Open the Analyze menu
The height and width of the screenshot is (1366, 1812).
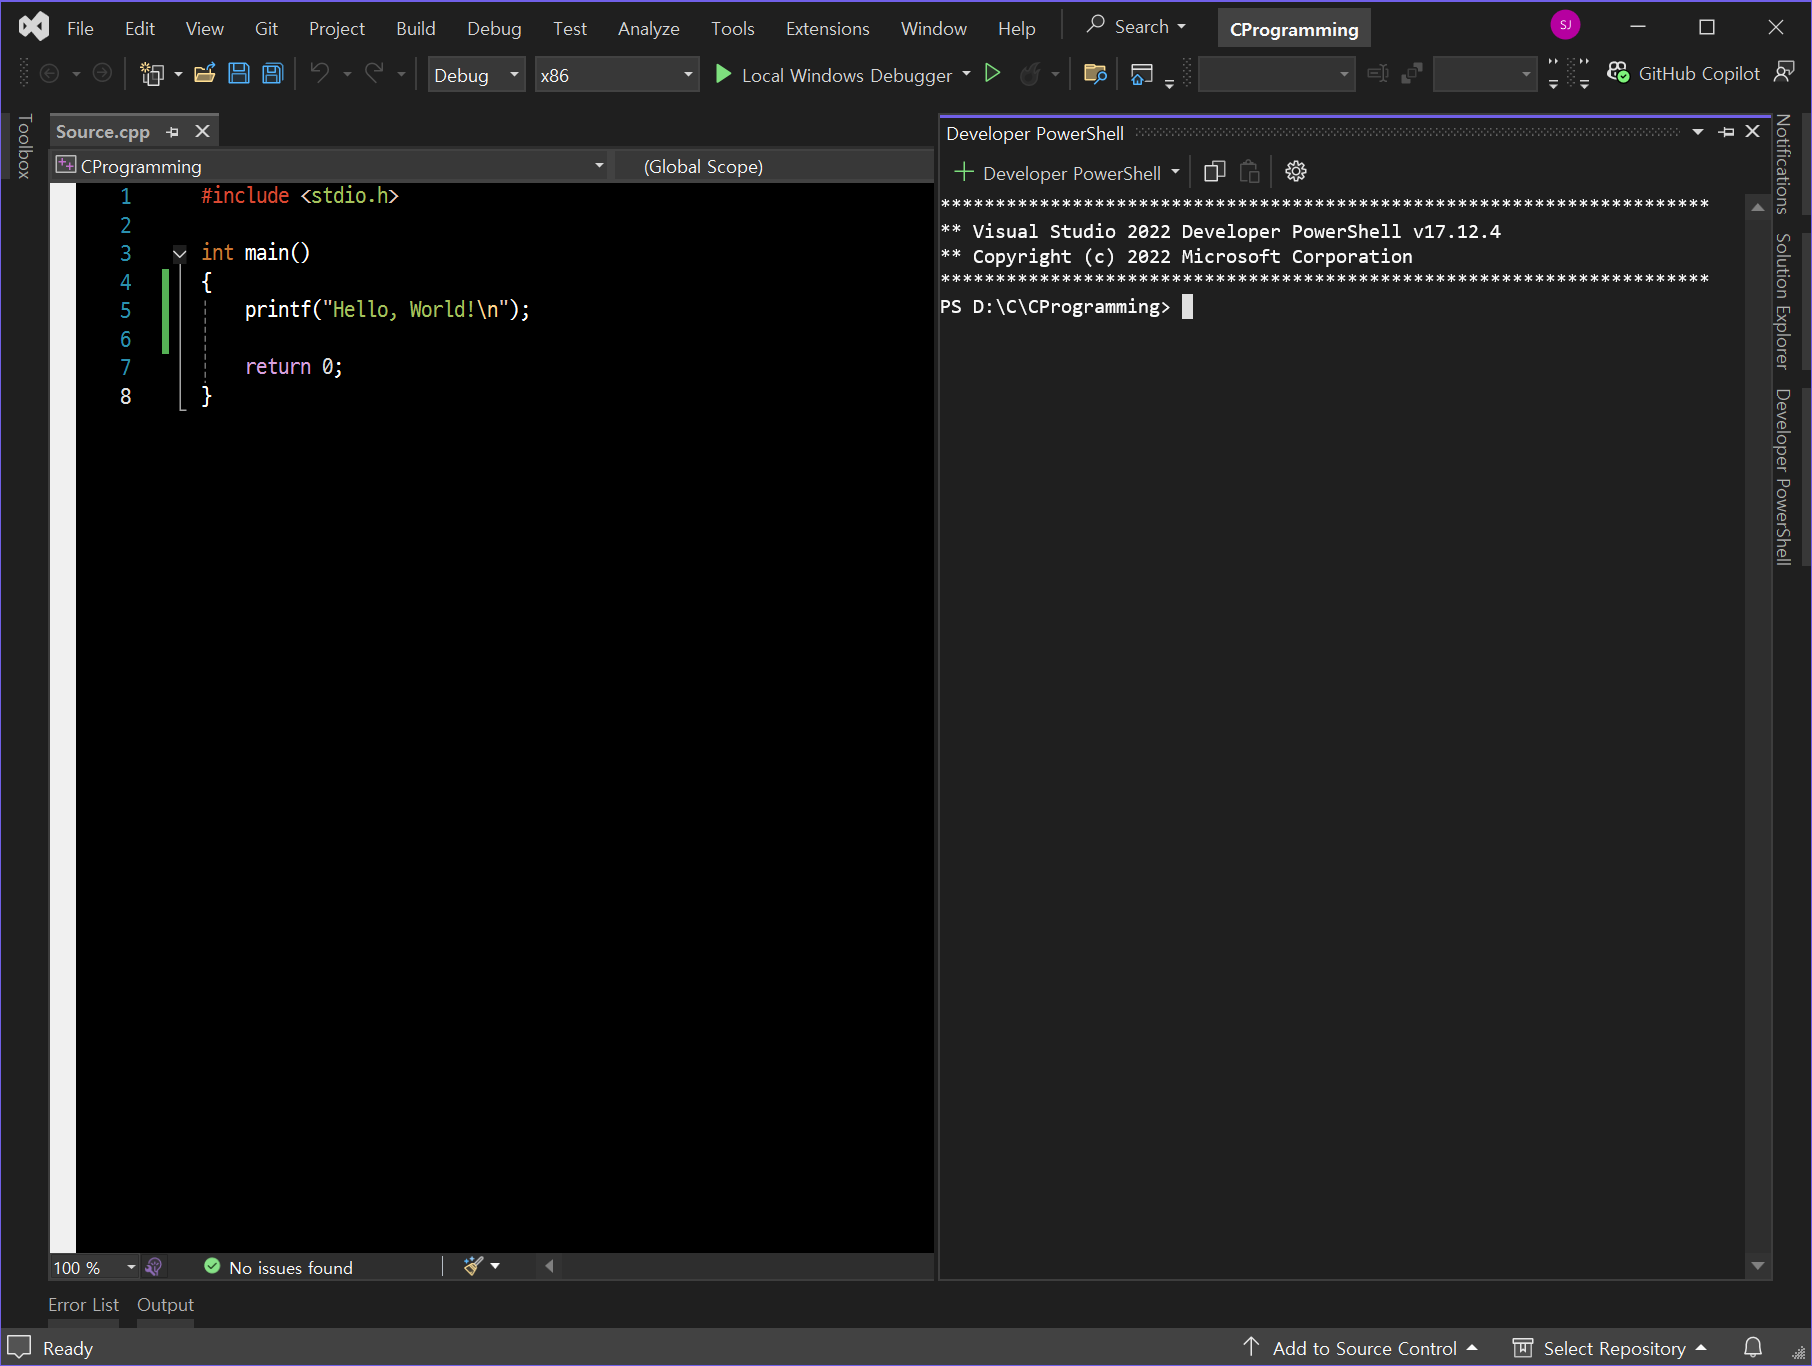(x=648, y=28)
